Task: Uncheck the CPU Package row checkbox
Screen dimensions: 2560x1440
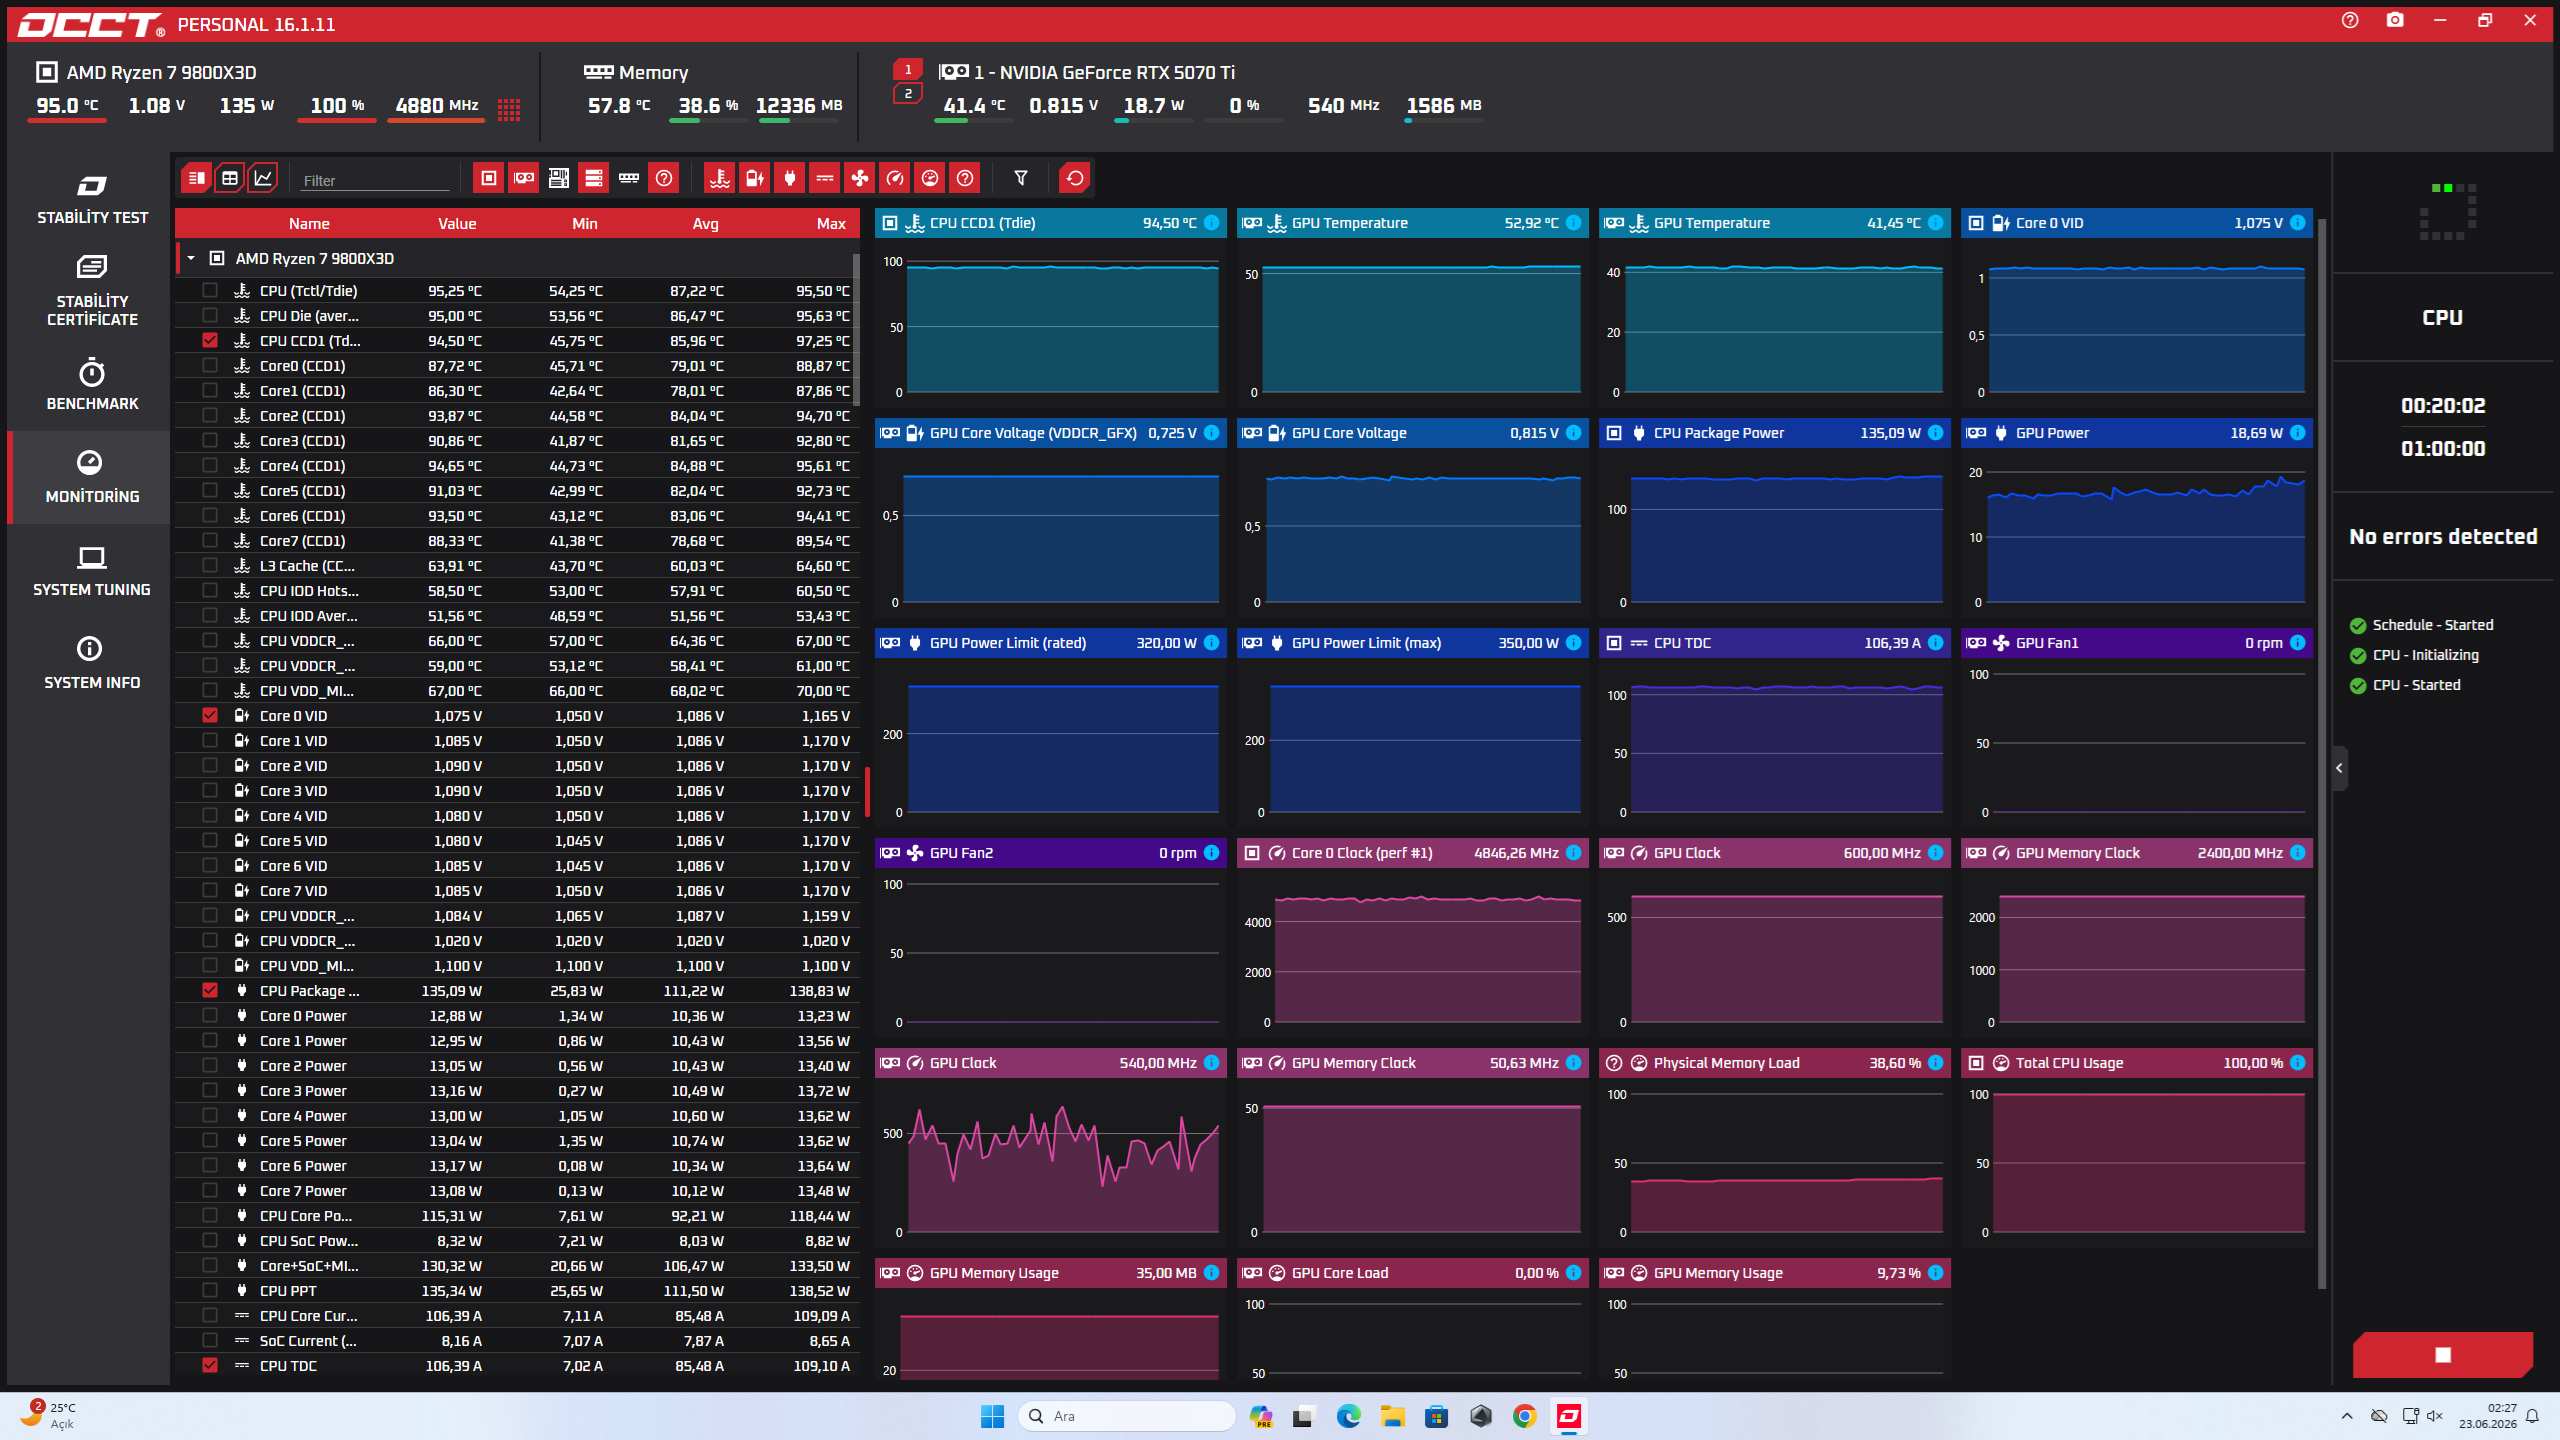Action: click(x=210, y=990)
